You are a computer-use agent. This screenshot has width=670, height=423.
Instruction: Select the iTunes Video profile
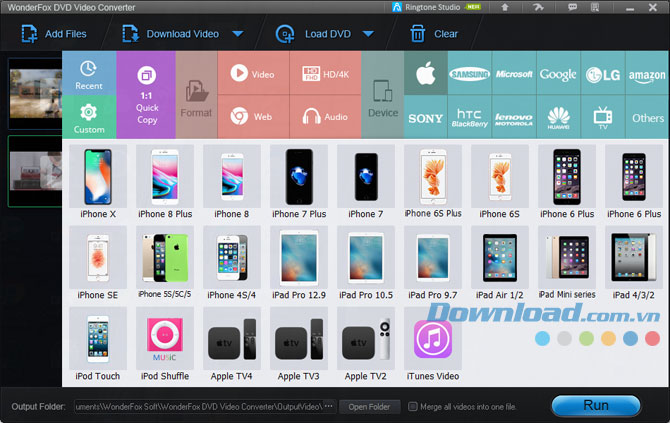click(x=433, y=344)
